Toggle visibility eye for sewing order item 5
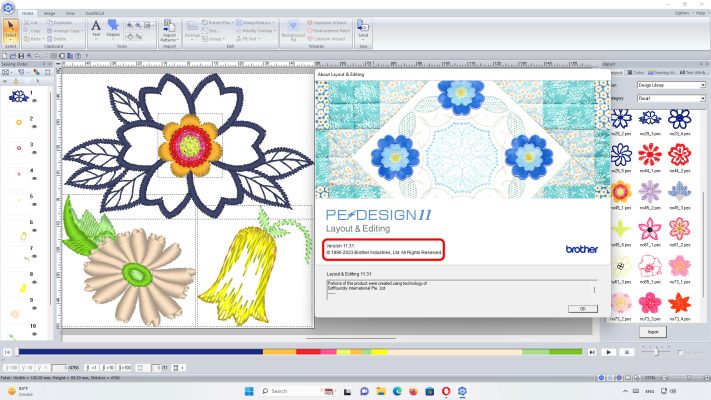 pyautogui.click(x=34, y=204)
